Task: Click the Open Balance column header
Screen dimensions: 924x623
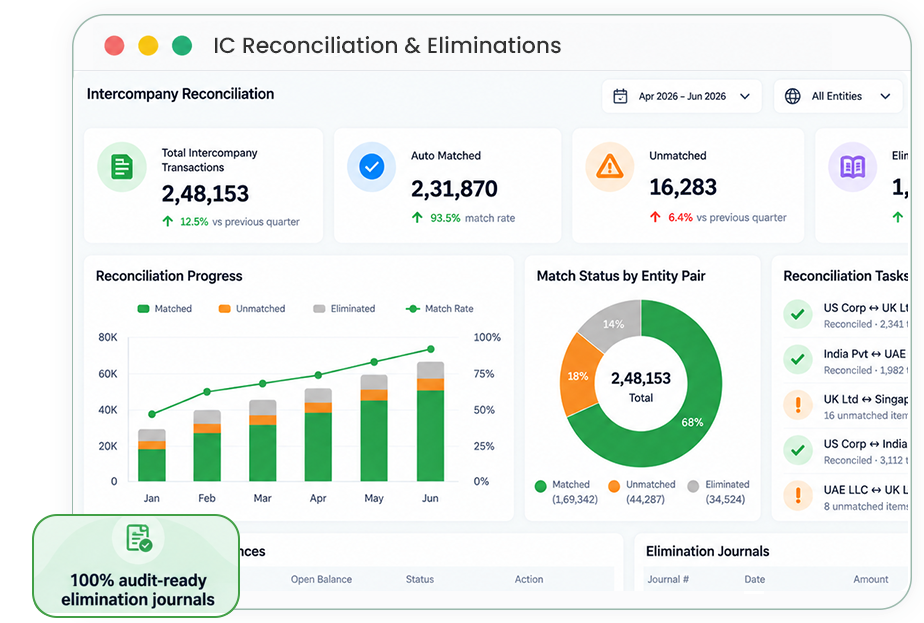Action: tap(321, 579)
